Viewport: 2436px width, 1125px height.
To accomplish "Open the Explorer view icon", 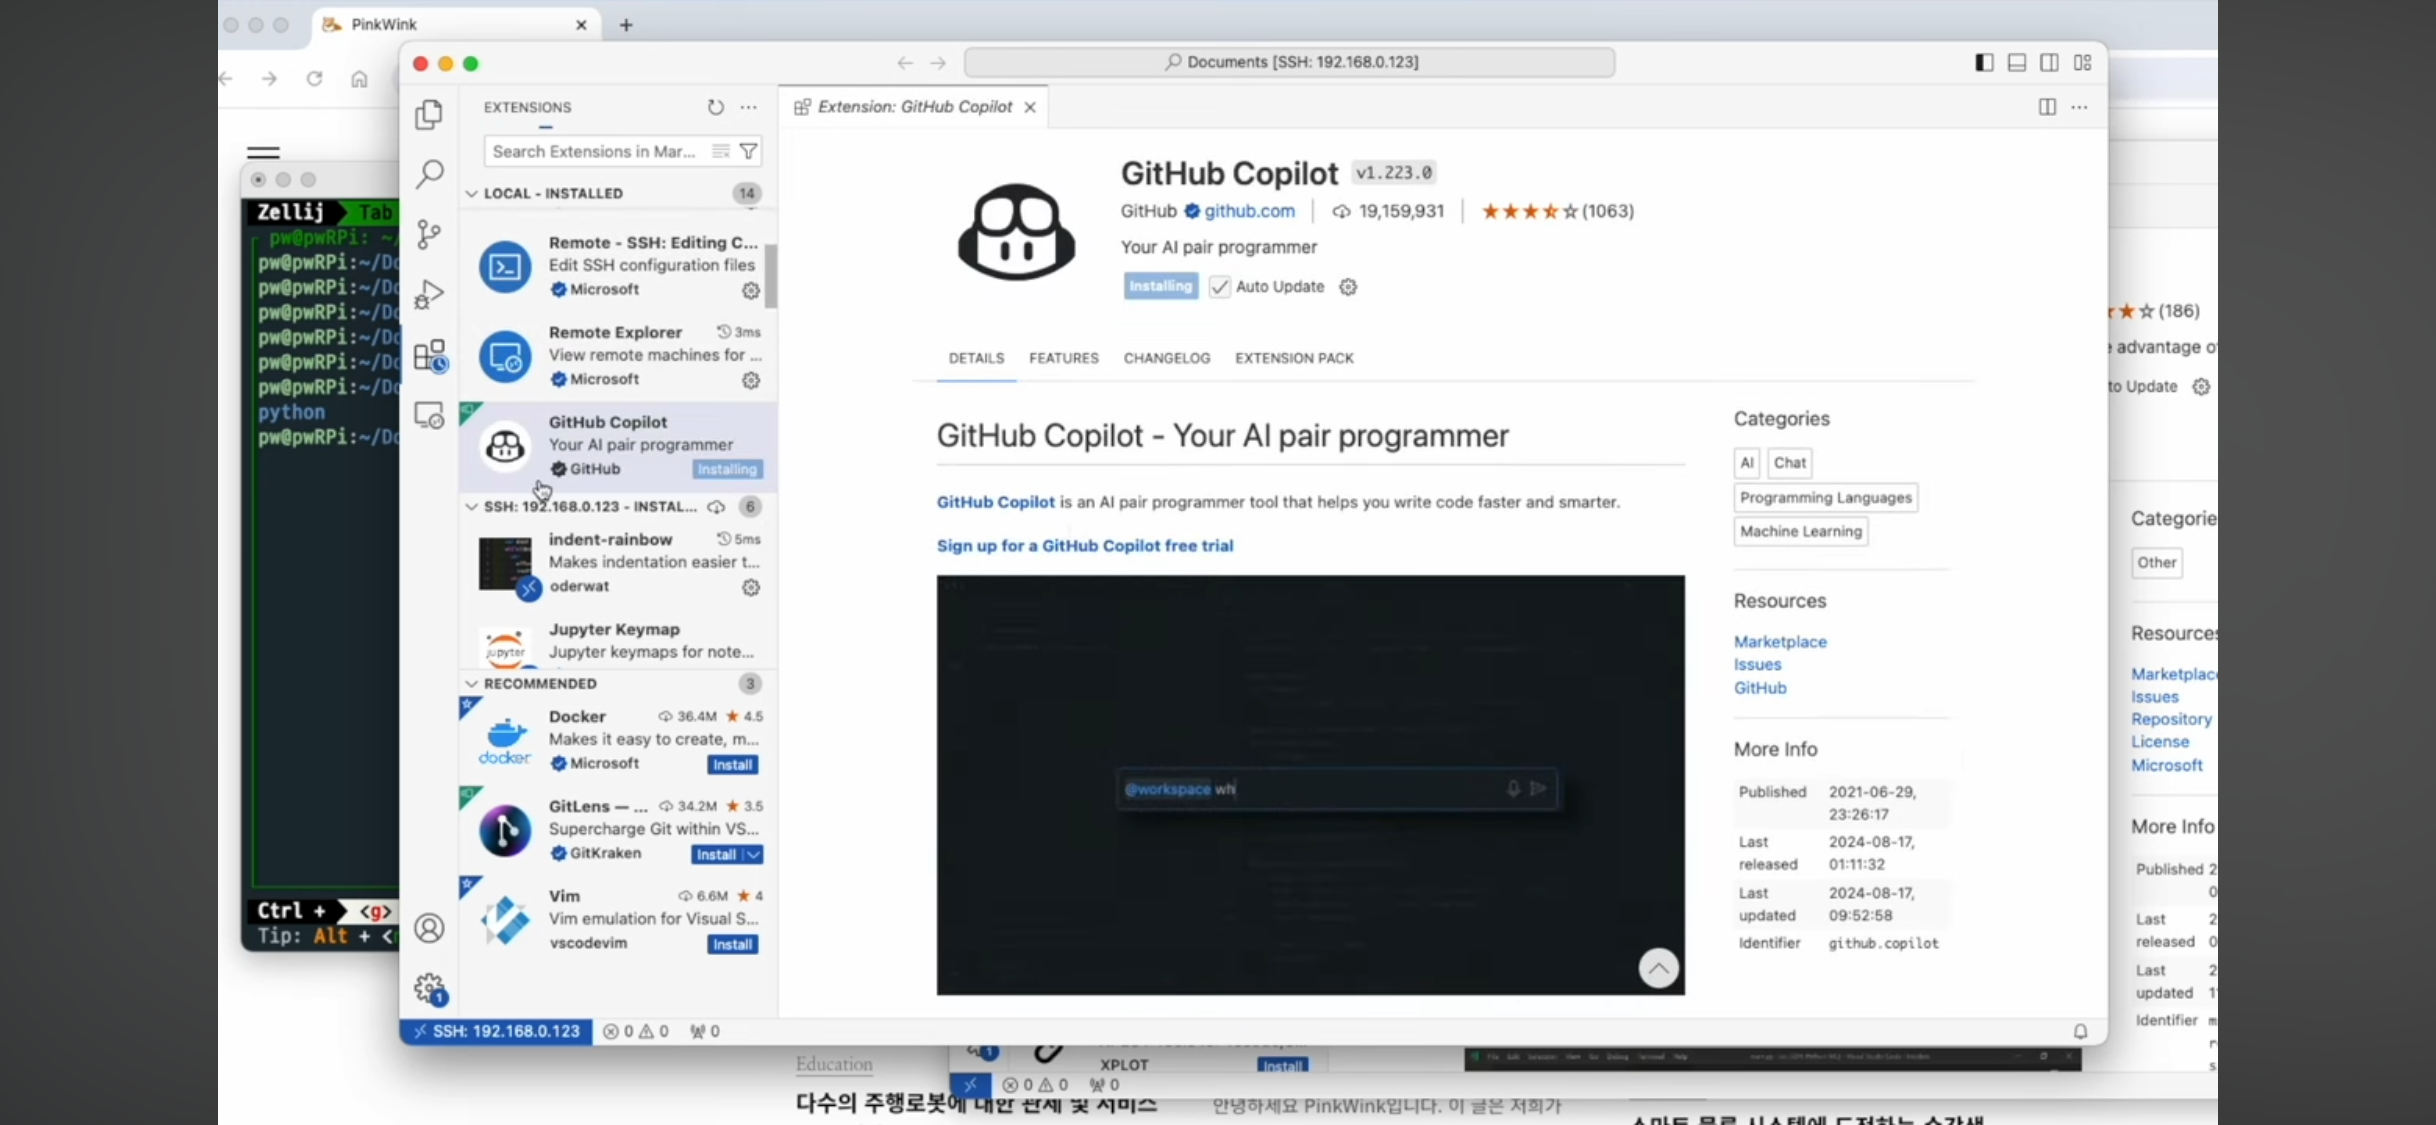I will [x=429, y=115].
